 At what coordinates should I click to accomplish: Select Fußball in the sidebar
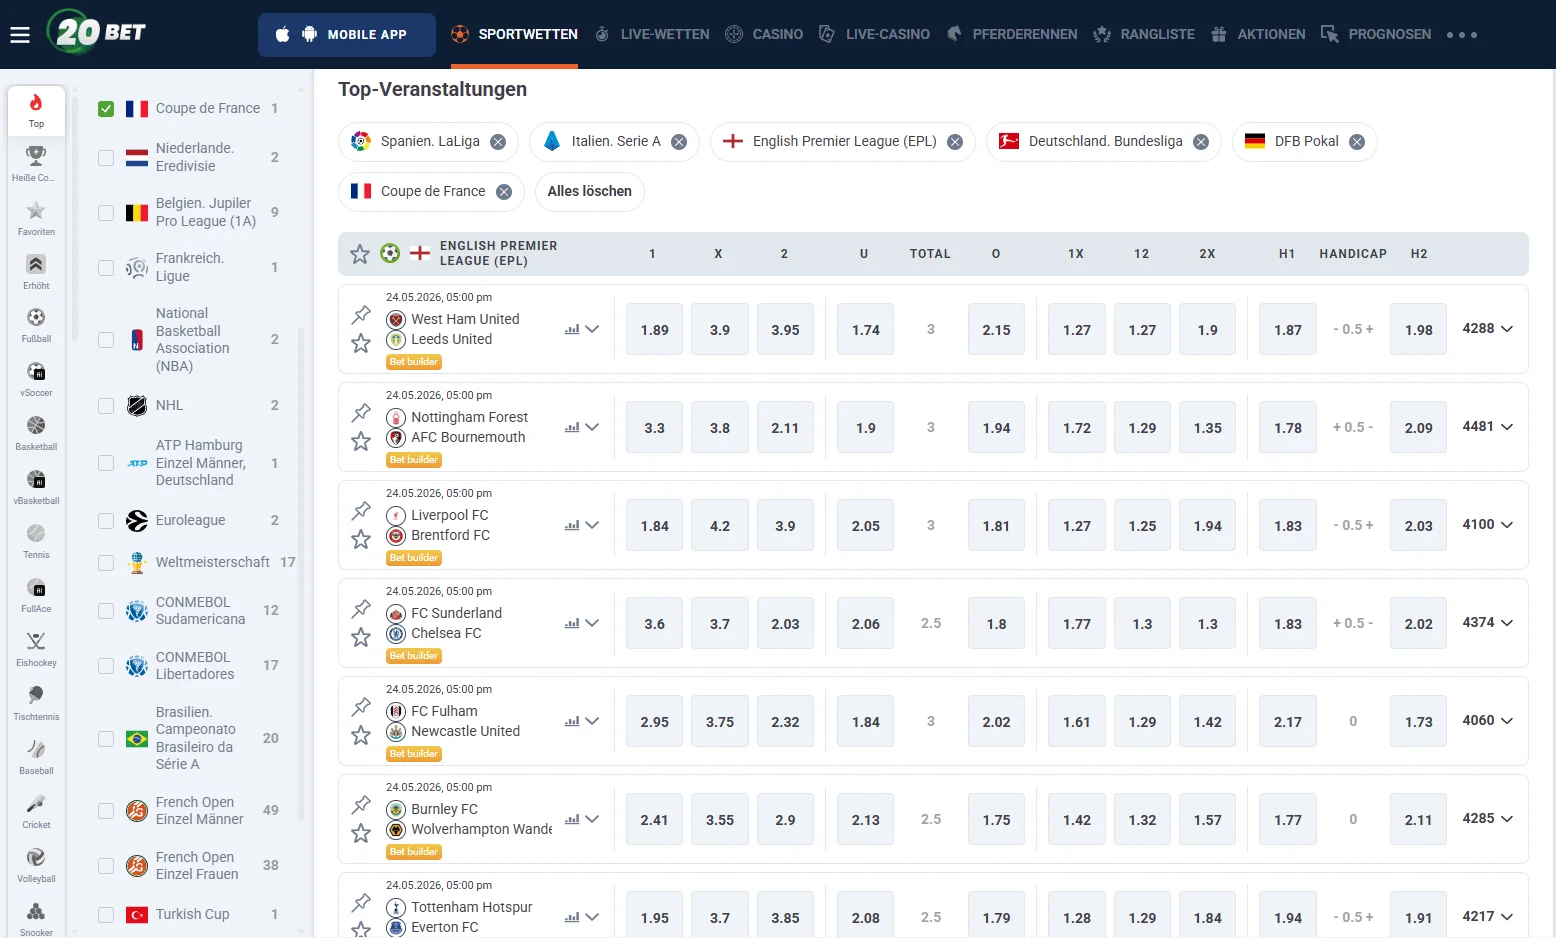[36, 325]
